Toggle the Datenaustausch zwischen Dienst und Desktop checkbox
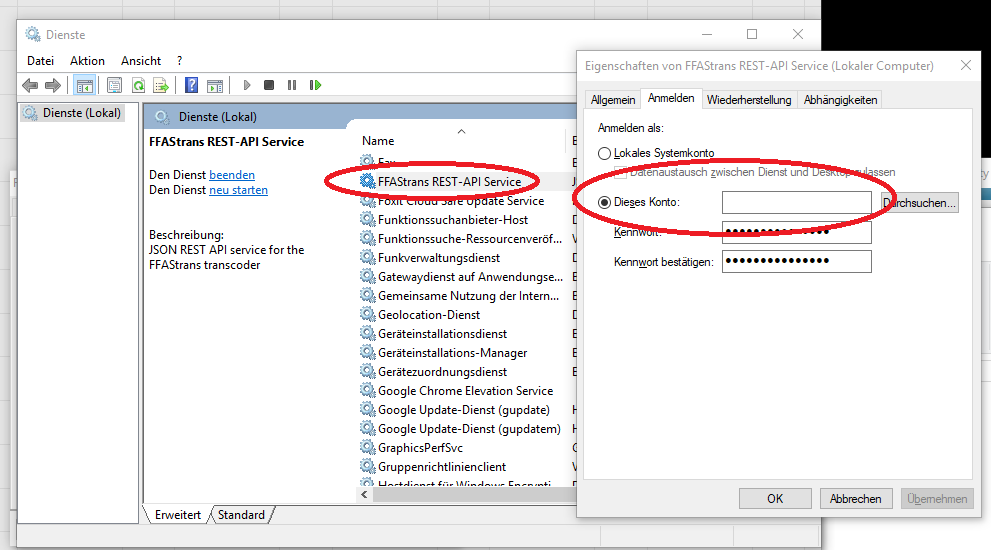The image size is (991, 550). pos(620,172)
